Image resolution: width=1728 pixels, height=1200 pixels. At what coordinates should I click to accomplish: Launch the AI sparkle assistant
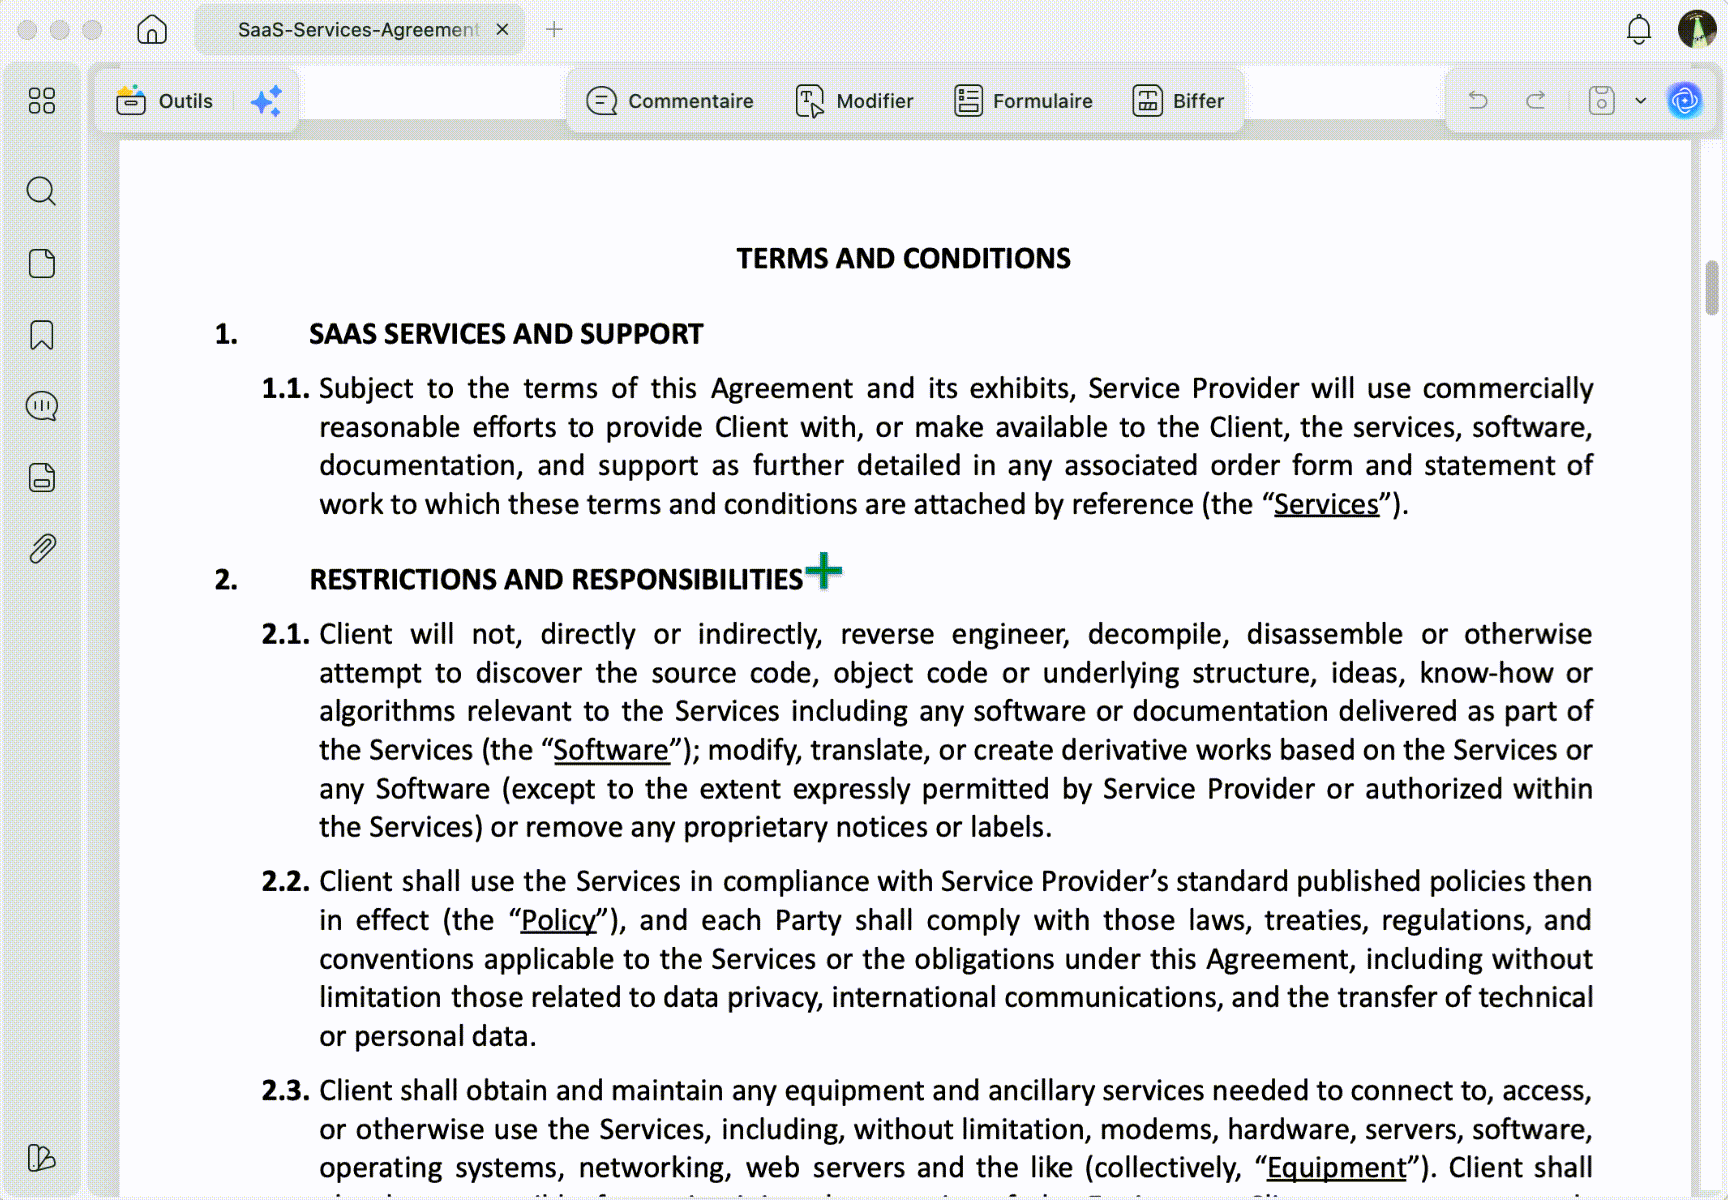pyautogui.click(x=266, y=101)
